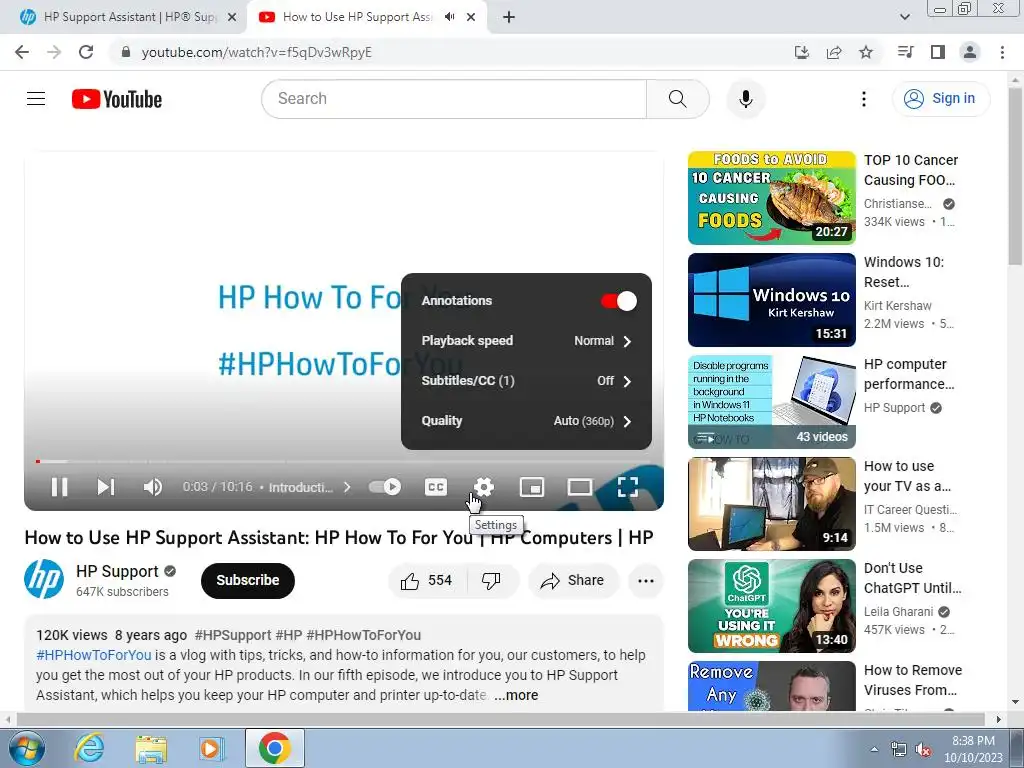Bookmark this page with the star
This screenshot has width=1024, height=768.
click(866, 52)
